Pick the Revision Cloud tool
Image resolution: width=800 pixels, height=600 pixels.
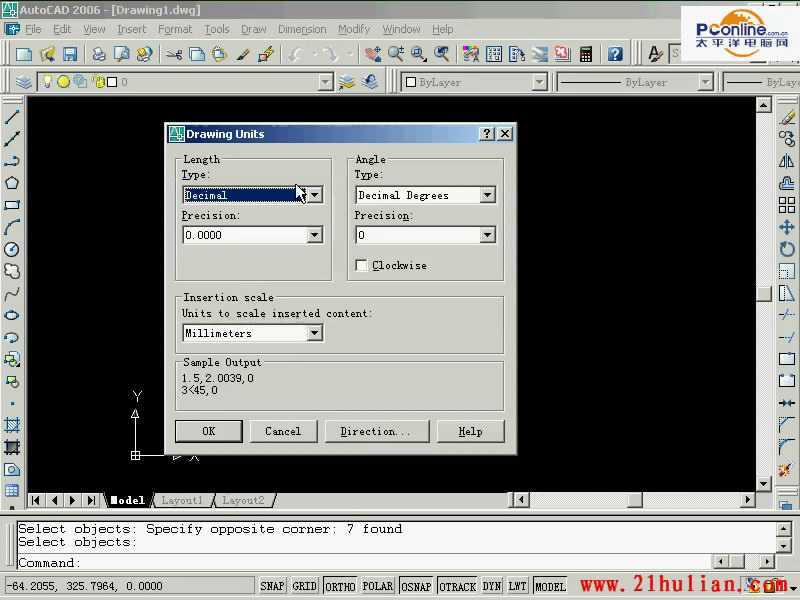click(12, 271)
